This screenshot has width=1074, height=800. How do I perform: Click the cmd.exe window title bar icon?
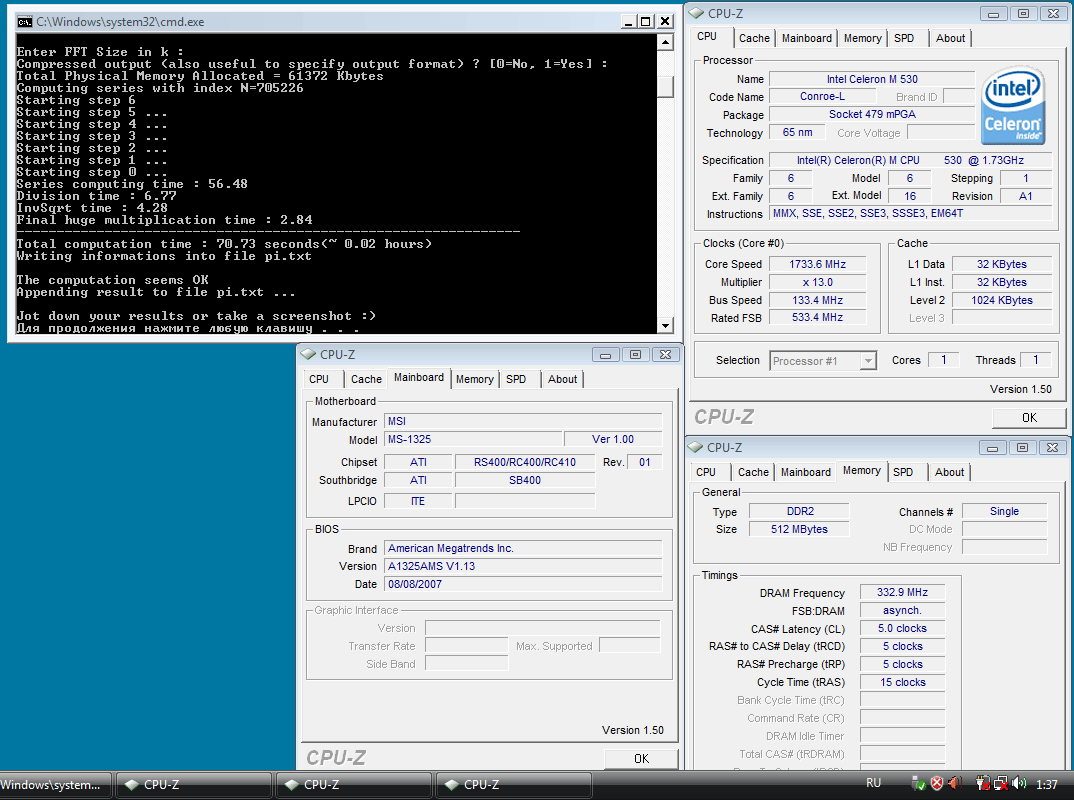point(25,22)
